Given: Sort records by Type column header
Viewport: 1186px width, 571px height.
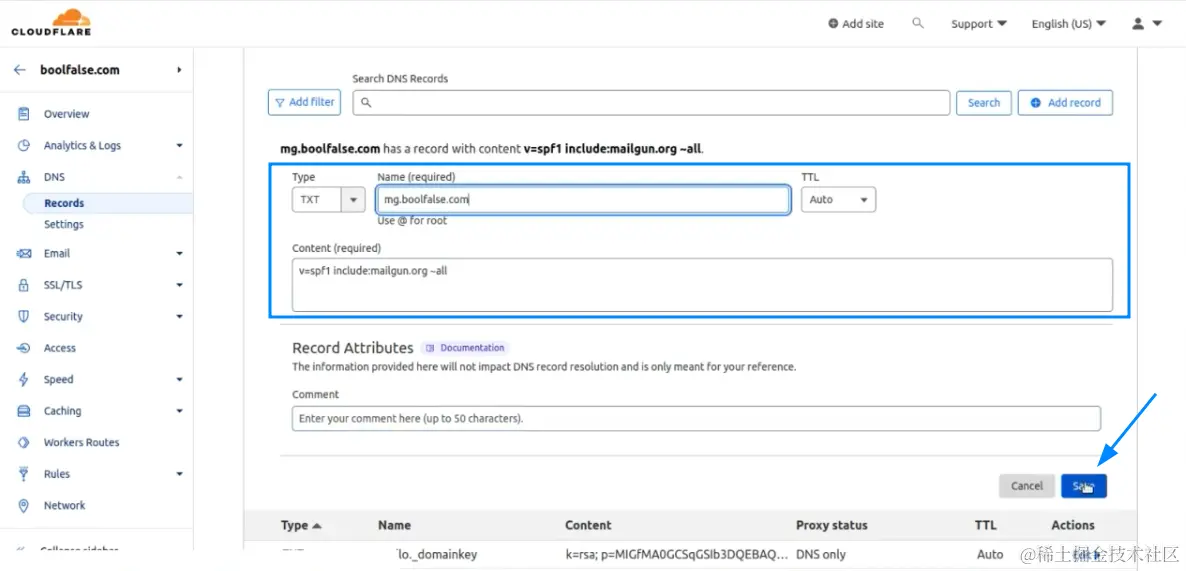Looking at the screenshot, I should coord(301,525).
